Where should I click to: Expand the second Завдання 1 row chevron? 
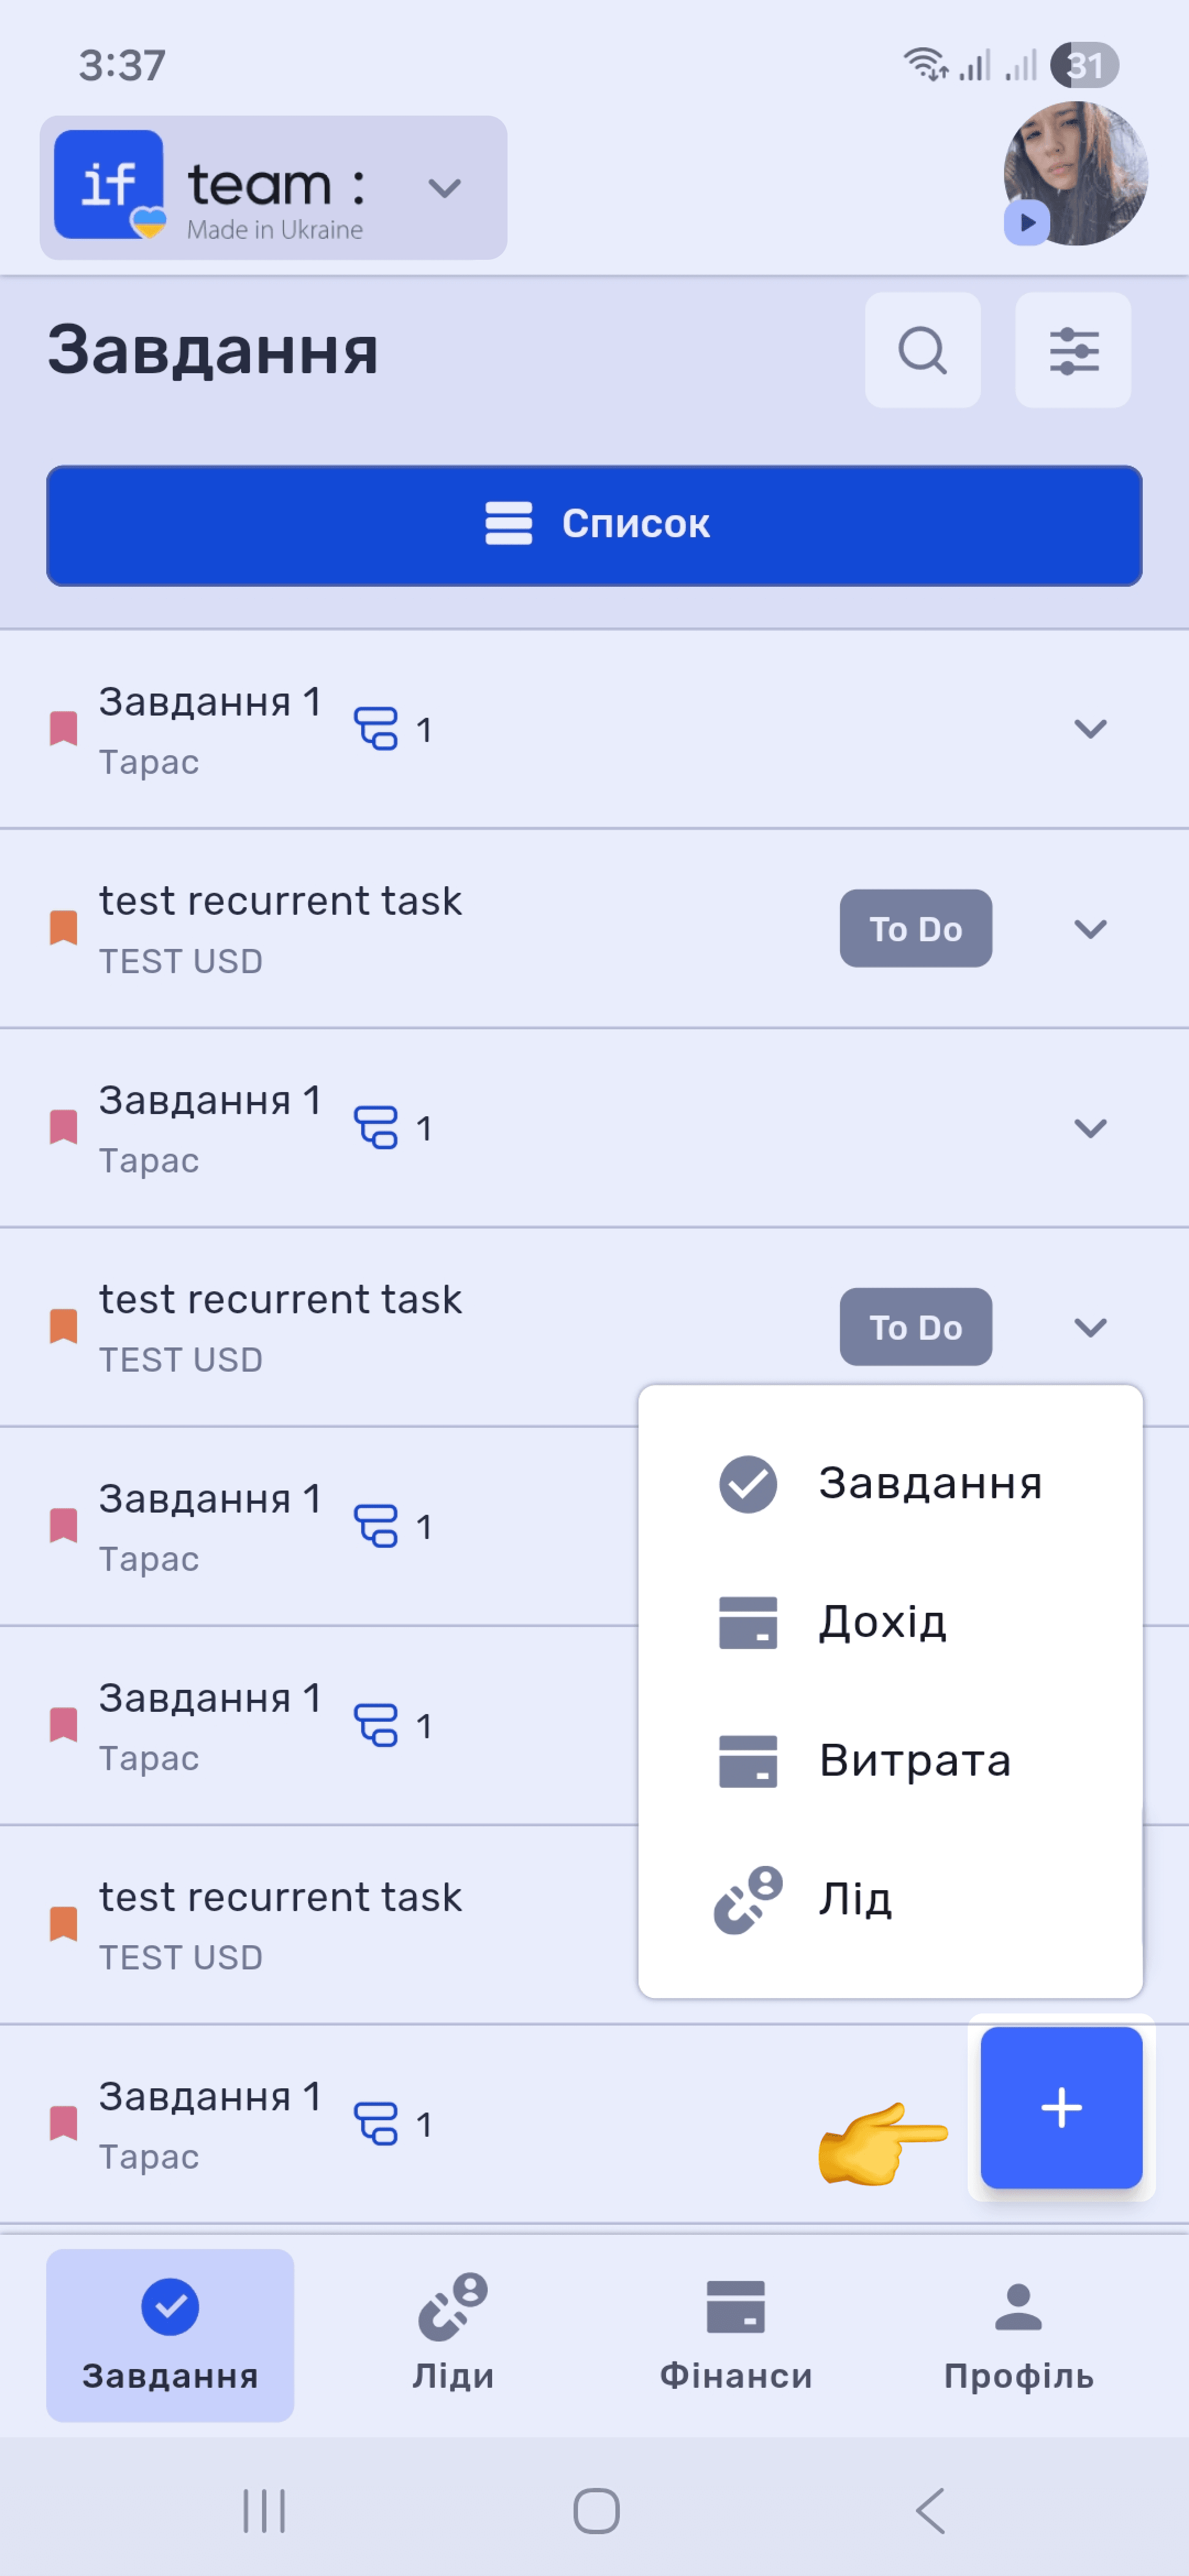click(1090, 1127)
